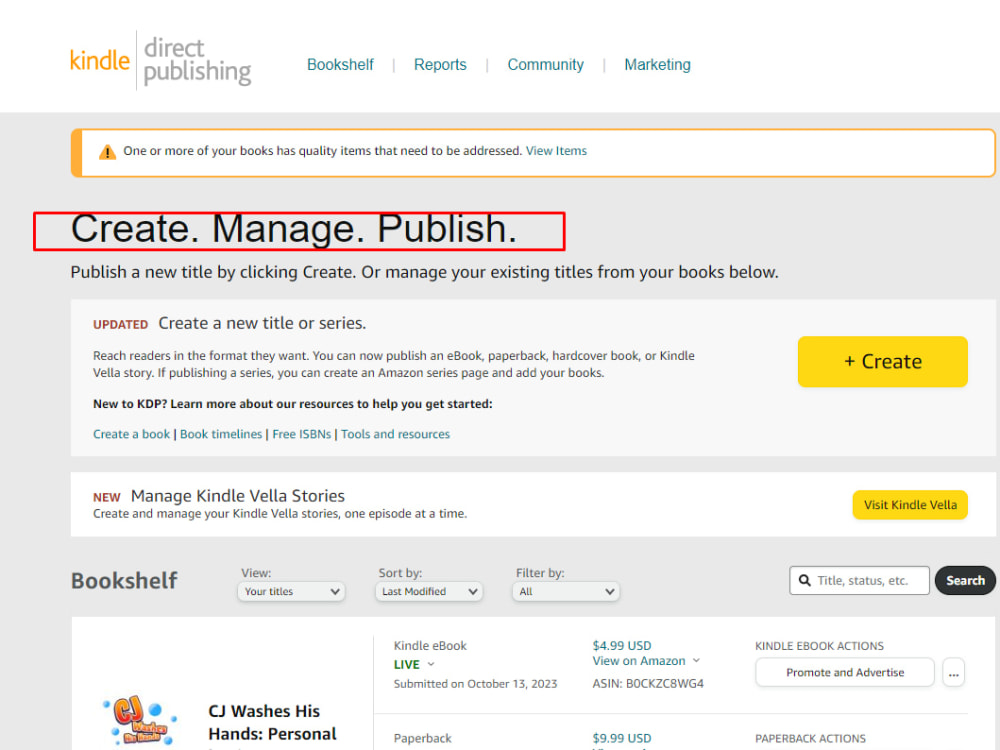Image resolution: width=1000 pixels, height=750 pixels.
Task: Open the Free ISBNs link
Action: pos(302,434)
